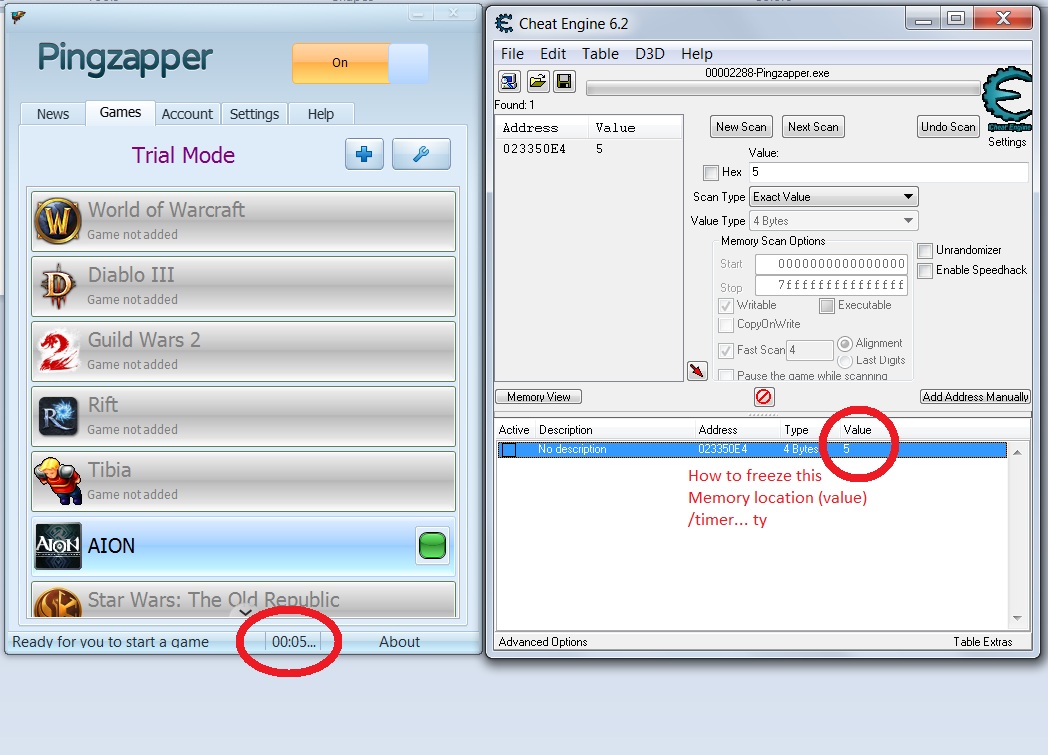Open the D3D menu in Cheat Engine

tap(649, 53)
